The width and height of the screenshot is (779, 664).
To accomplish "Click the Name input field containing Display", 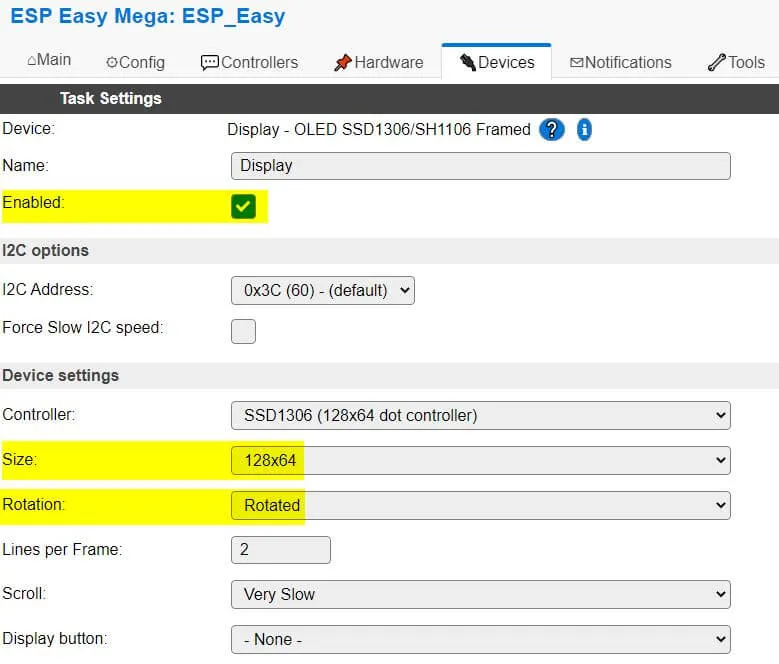I will tap(480, 166).
